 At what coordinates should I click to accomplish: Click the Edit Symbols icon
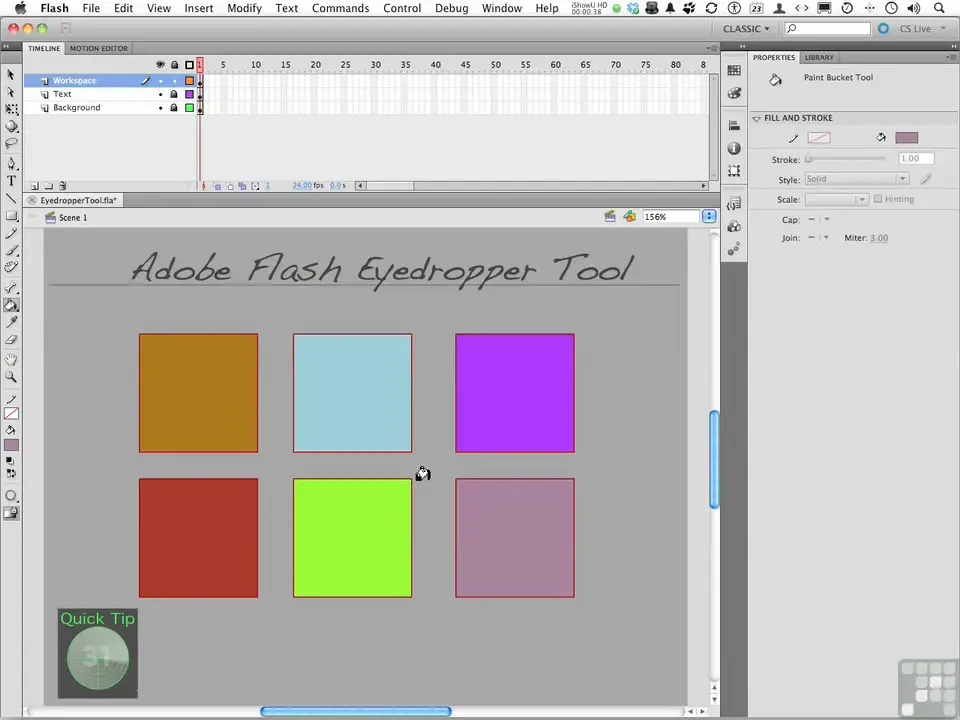[629, 216]
